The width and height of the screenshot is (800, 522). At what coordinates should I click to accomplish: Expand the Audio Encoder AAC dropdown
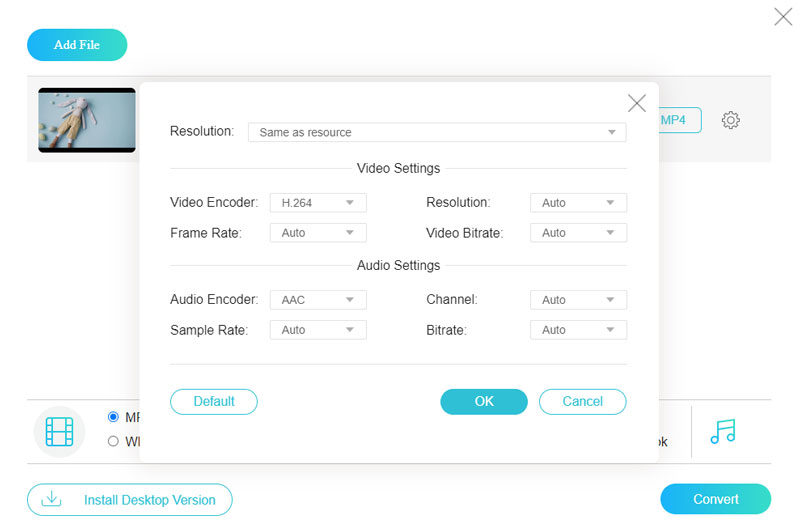click(x=318, y=300)
